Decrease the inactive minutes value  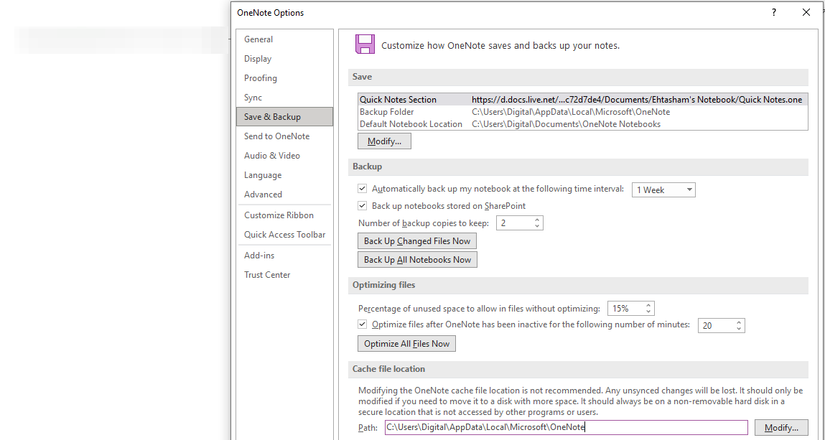739,329
